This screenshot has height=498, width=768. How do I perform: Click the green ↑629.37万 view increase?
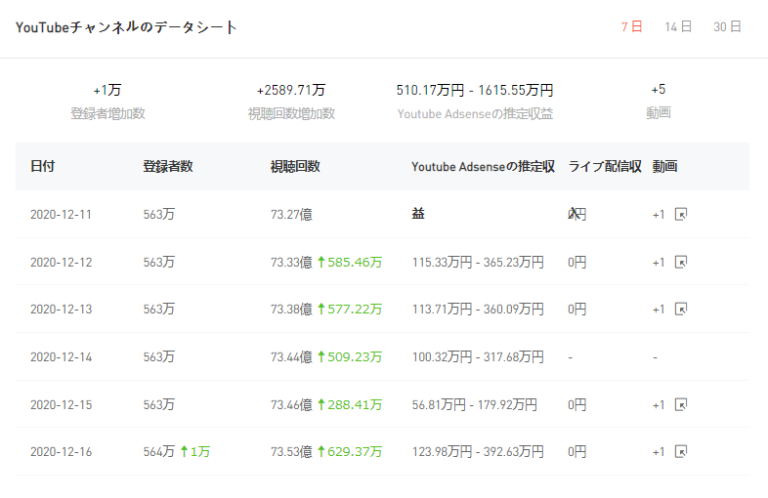[350, 452]
